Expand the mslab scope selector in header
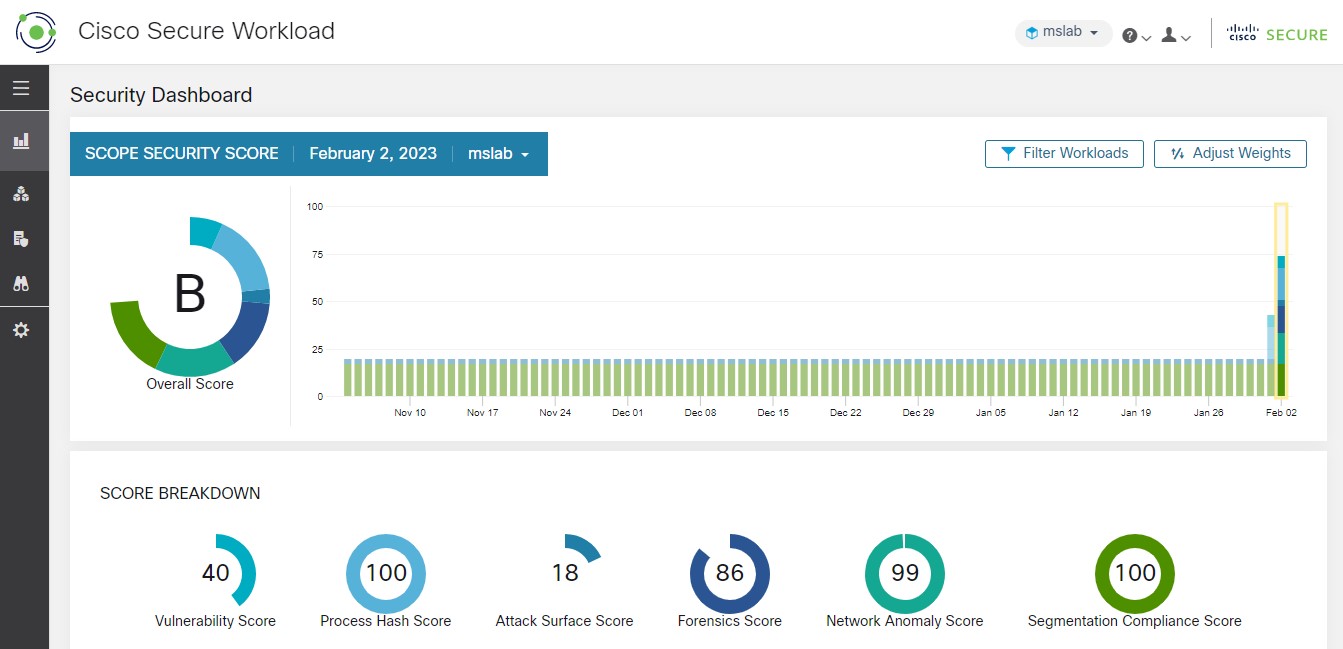Image resolution: width=1343 pixels, height=649 pixels. point(1063,33)
